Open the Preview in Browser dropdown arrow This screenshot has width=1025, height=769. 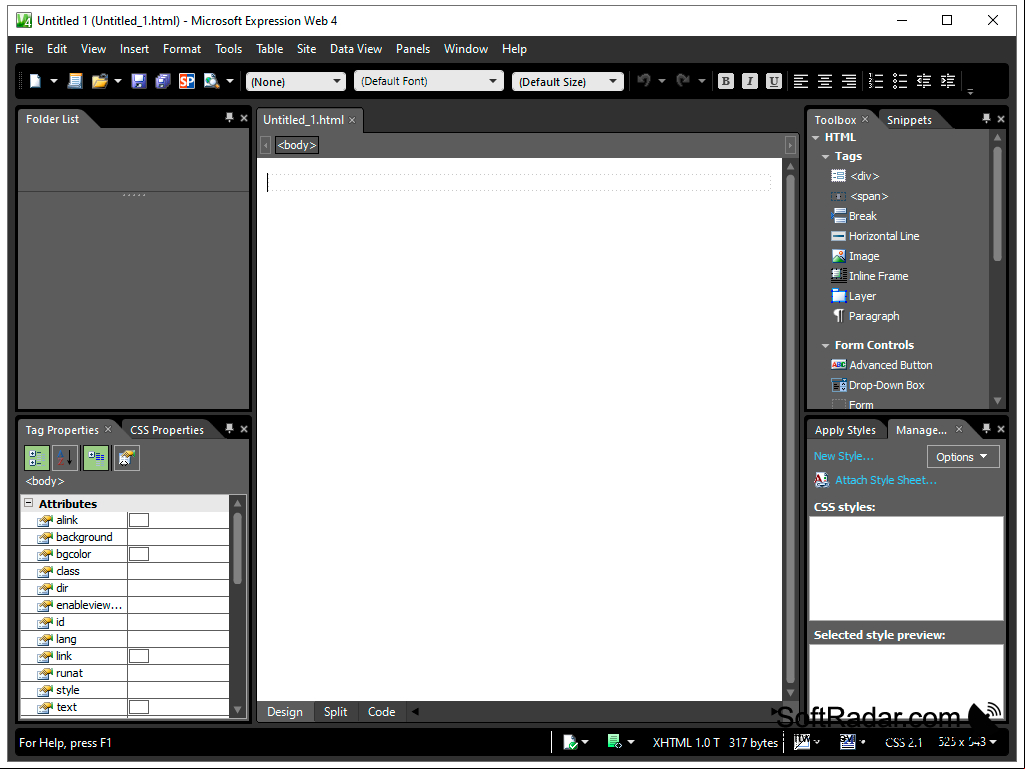(229, 81)
